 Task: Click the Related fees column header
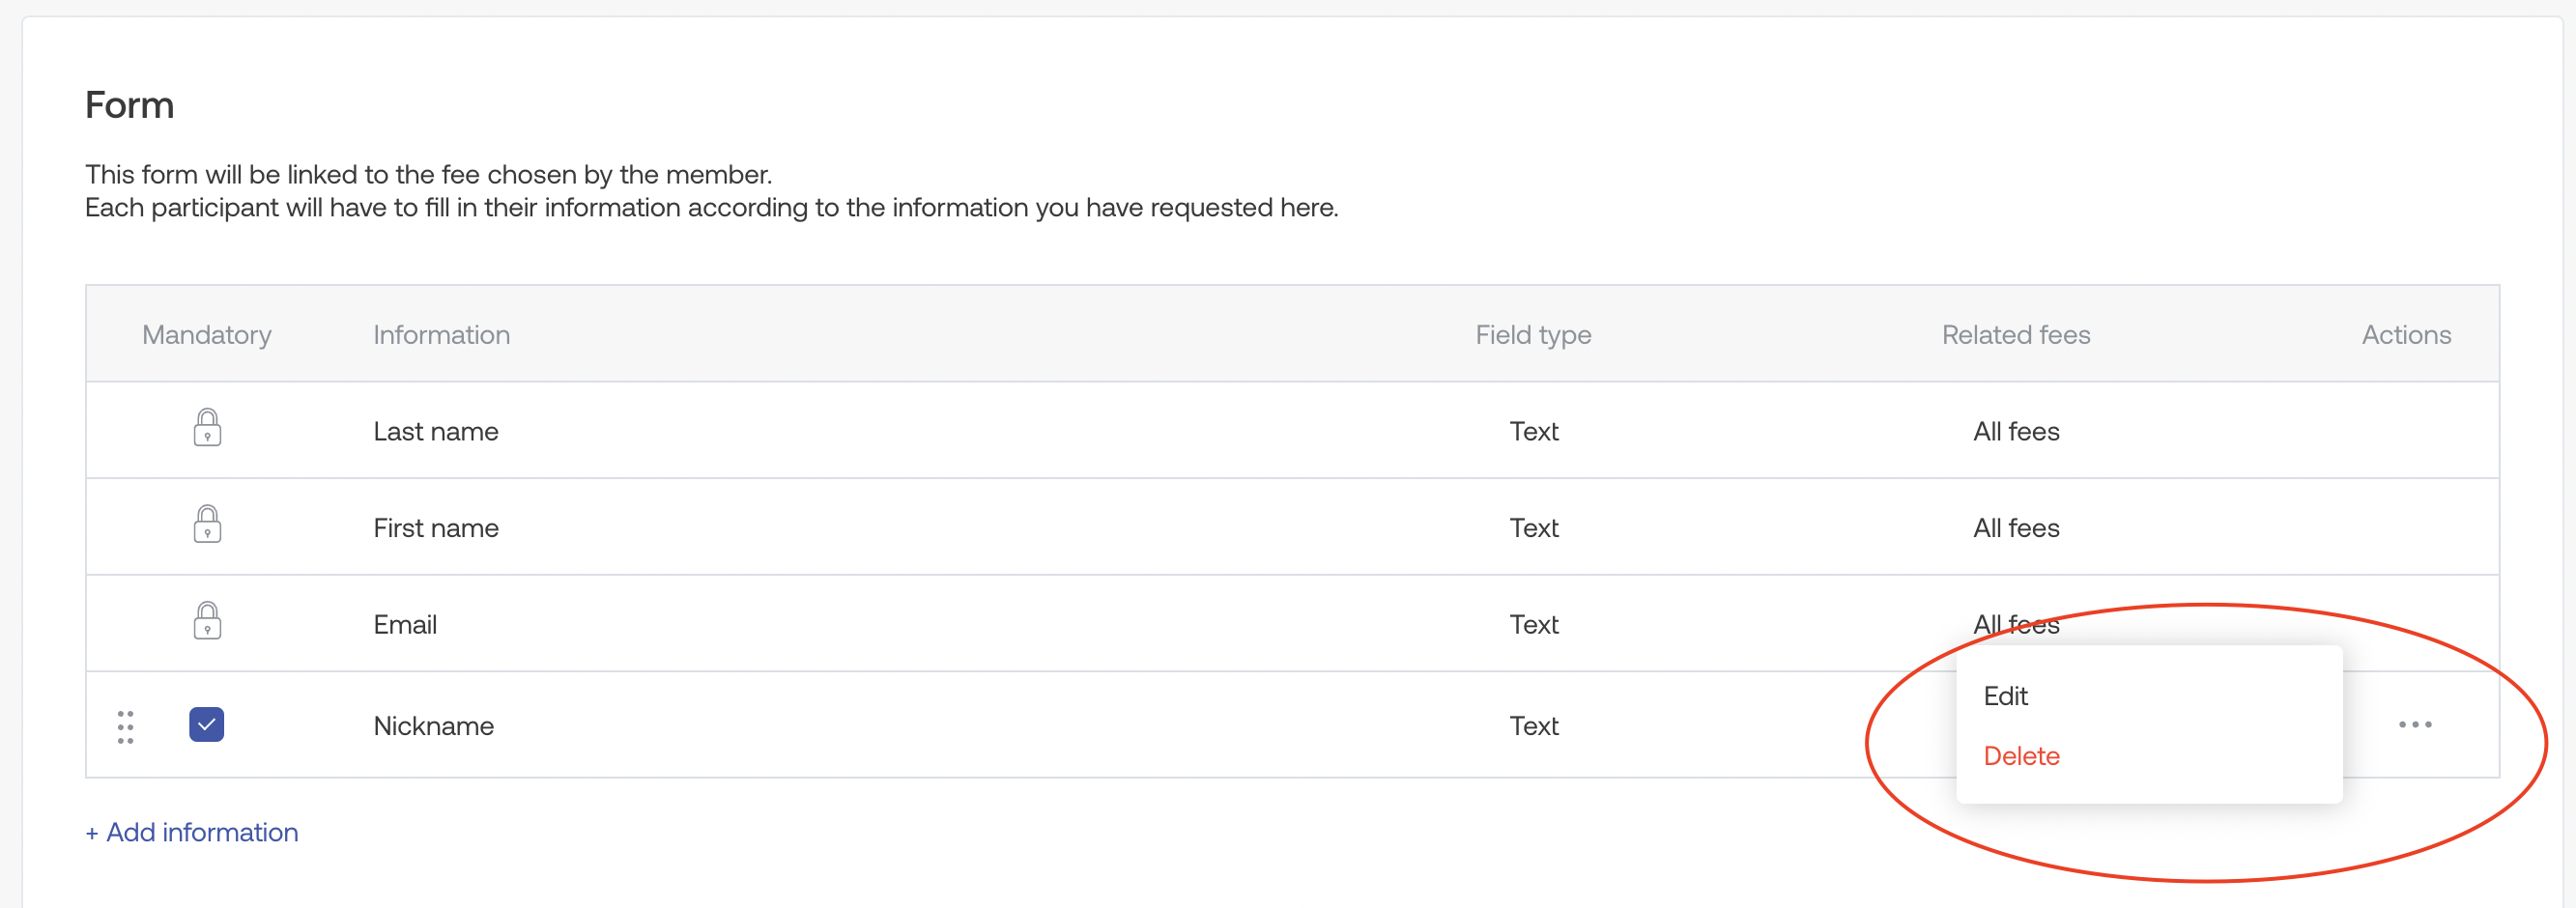(x=2015, y=334)
